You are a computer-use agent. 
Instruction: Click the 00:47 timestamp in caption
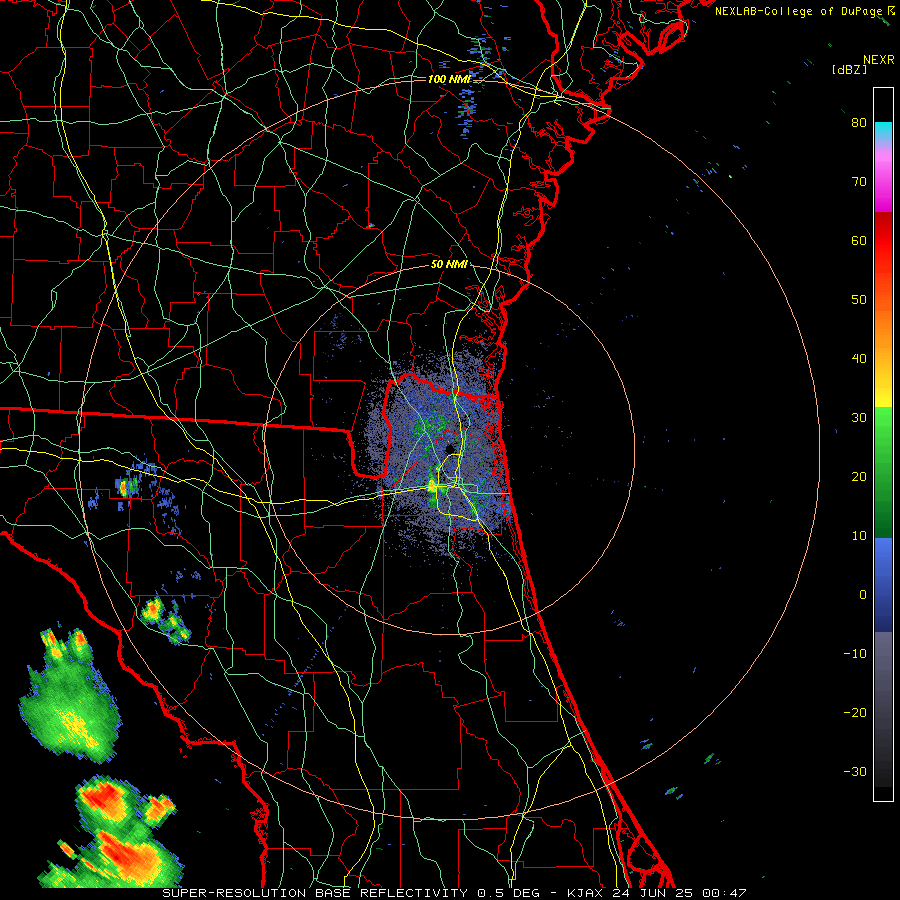(726, 893)
